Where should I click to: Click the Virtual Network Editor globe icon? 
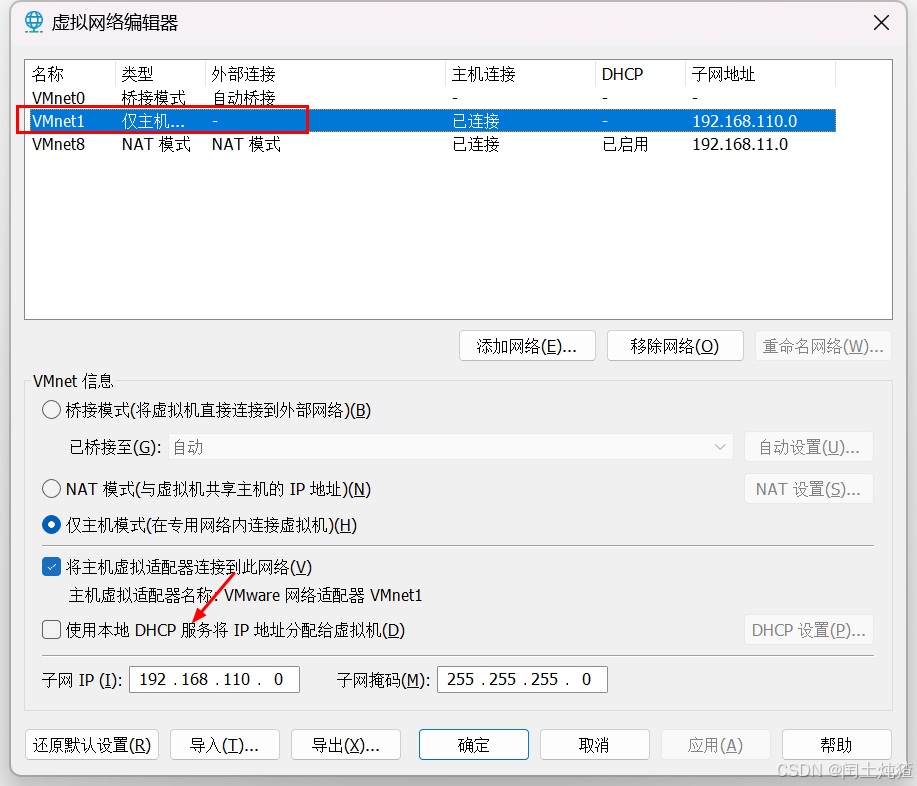coord(34,22)
